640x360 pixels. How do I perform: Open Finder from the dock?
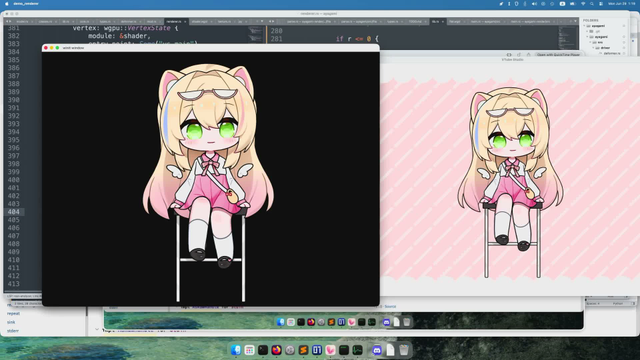coord(236,350)
